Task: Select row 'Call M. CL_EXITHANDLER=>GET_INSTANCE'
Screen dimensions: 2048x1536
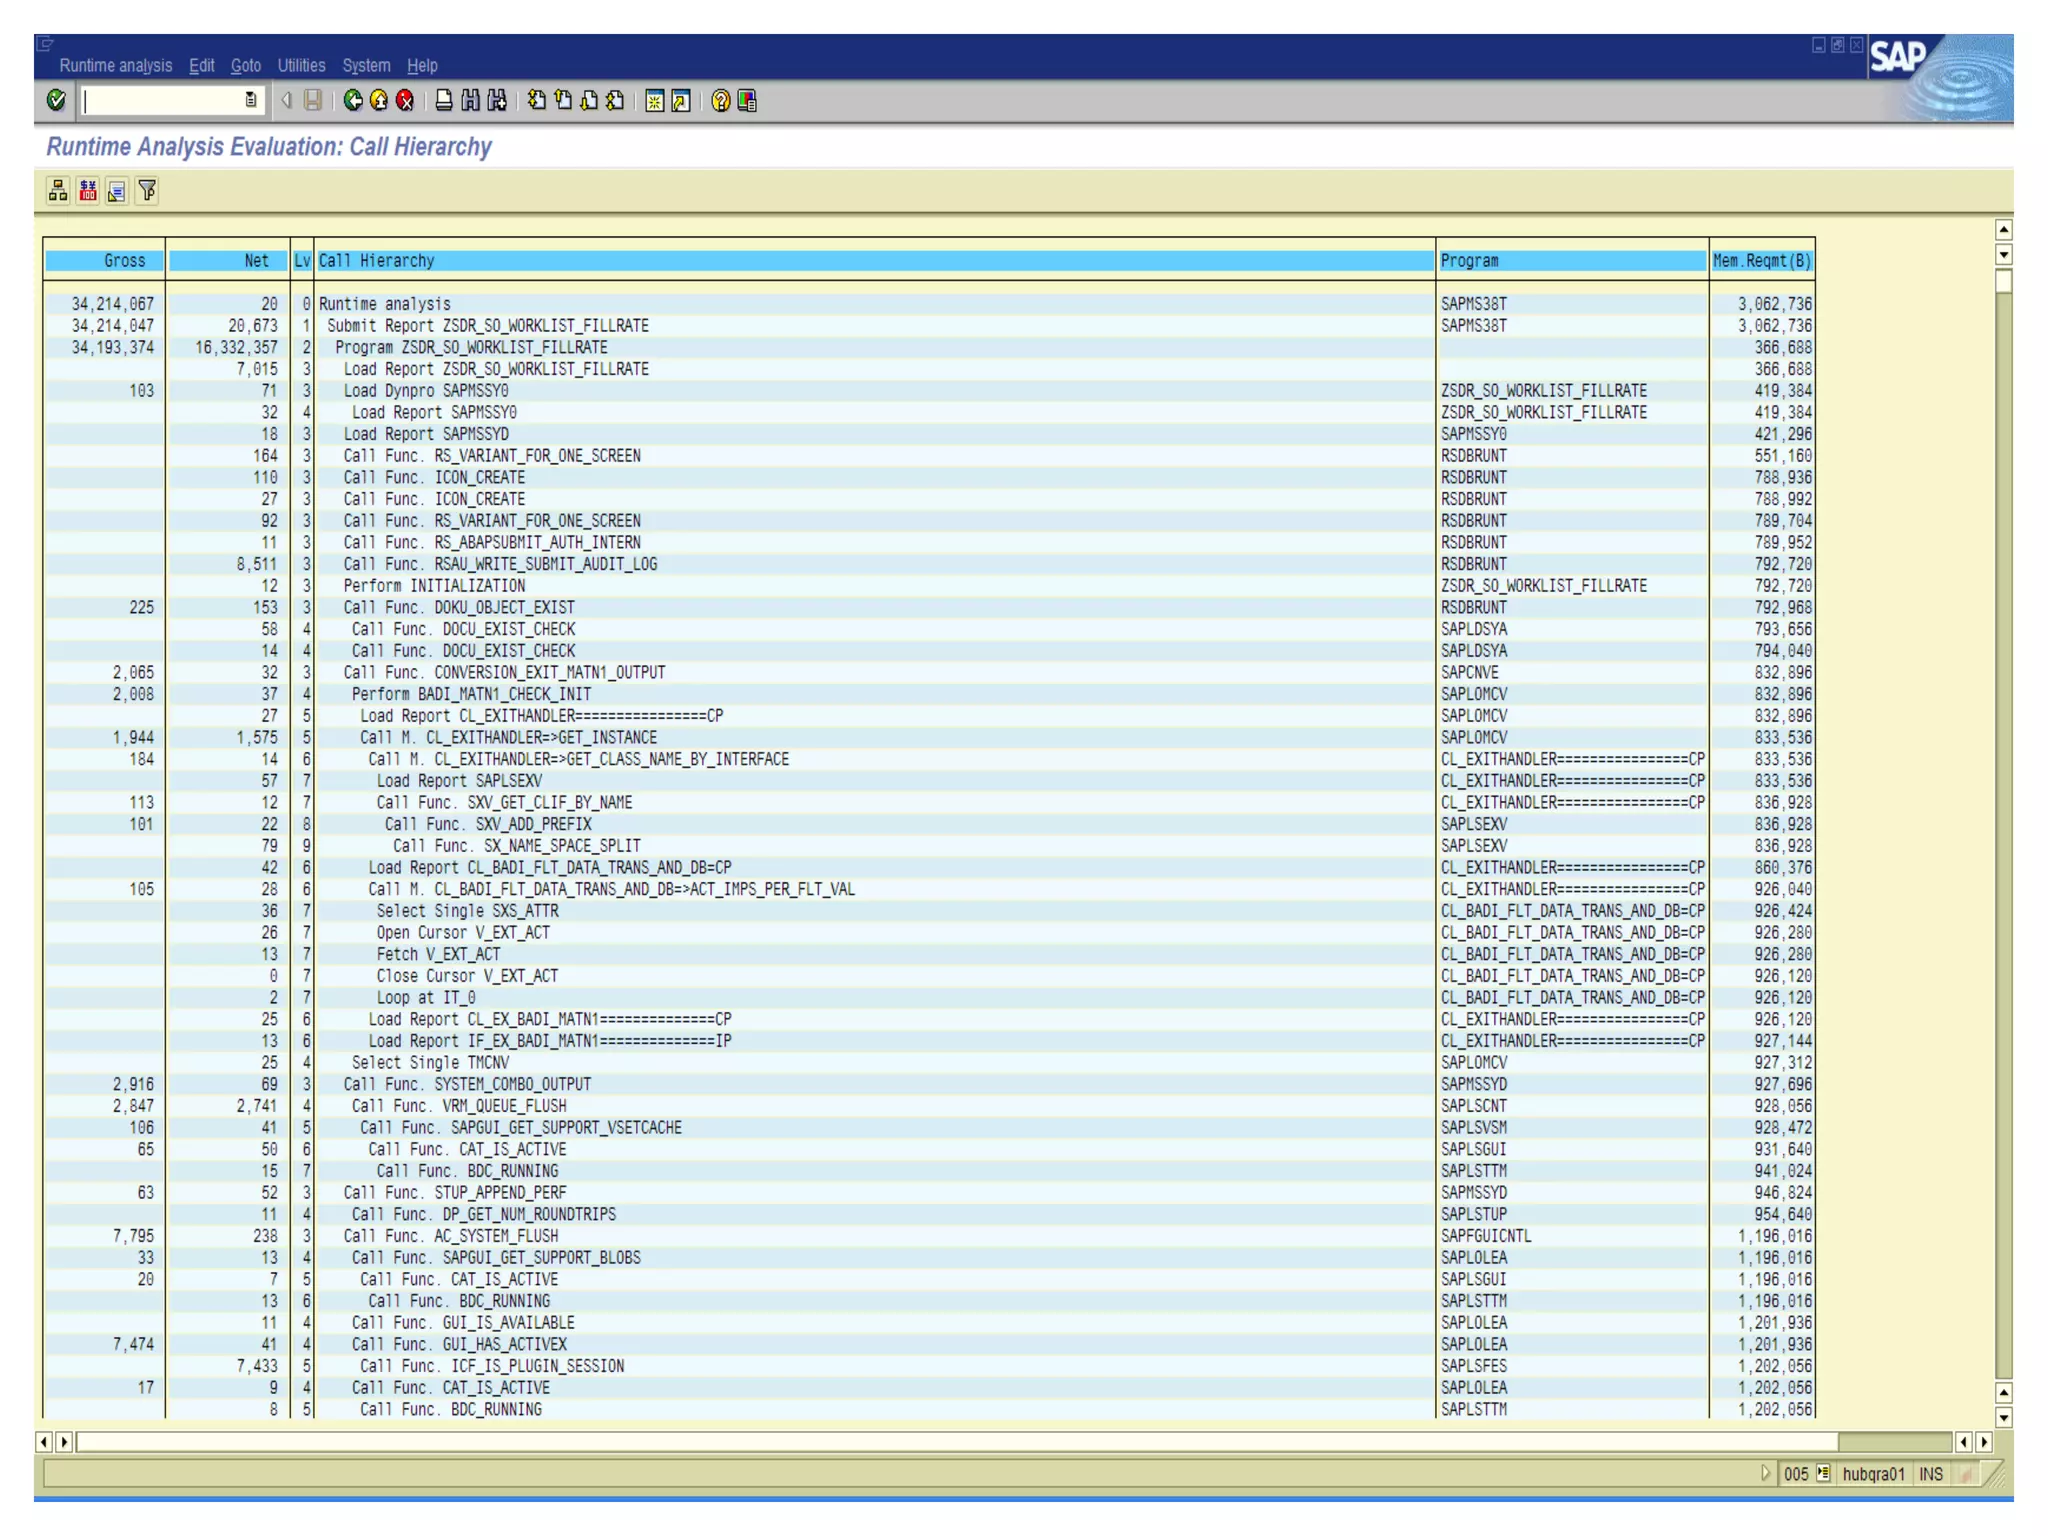Action: pos(929,738)
